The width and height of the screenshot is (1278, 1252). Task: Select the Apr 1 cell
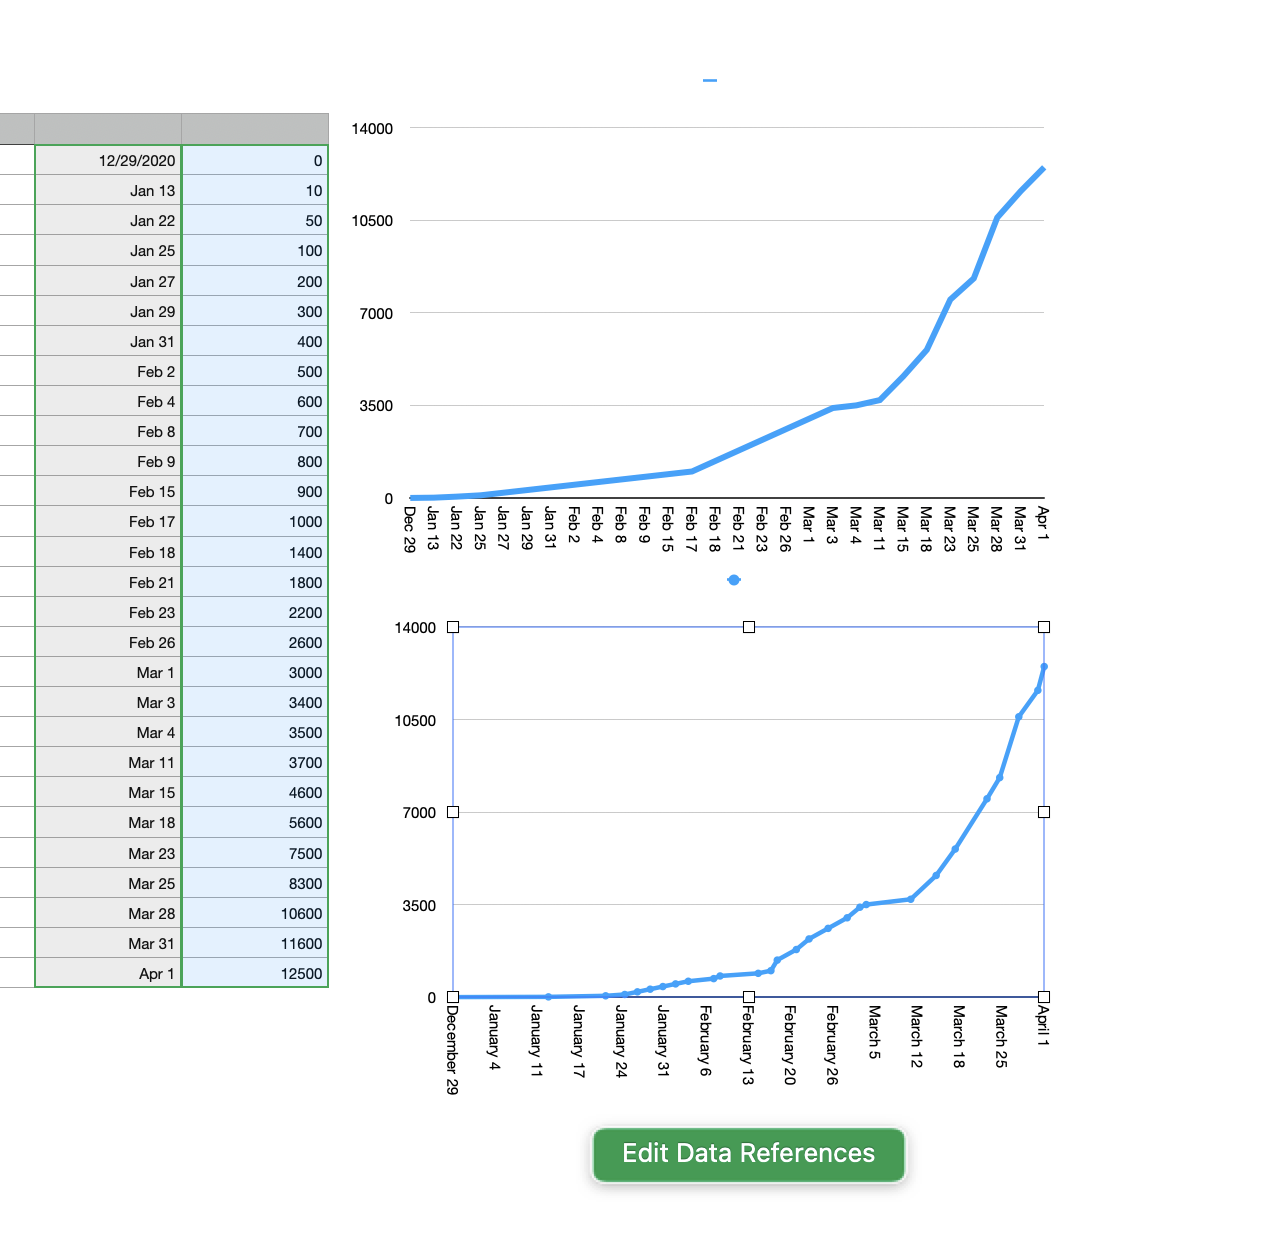pyautogui.click(x=108, y=973)
